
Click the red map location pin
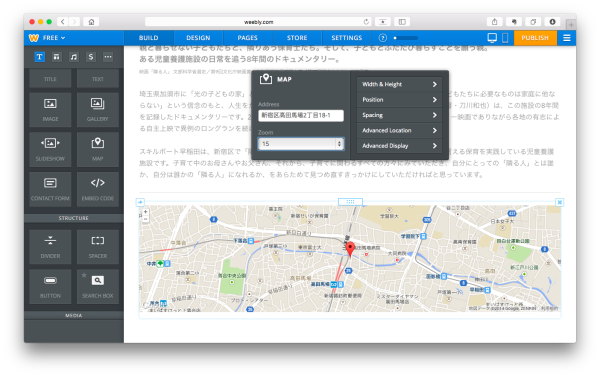point(350,249)
